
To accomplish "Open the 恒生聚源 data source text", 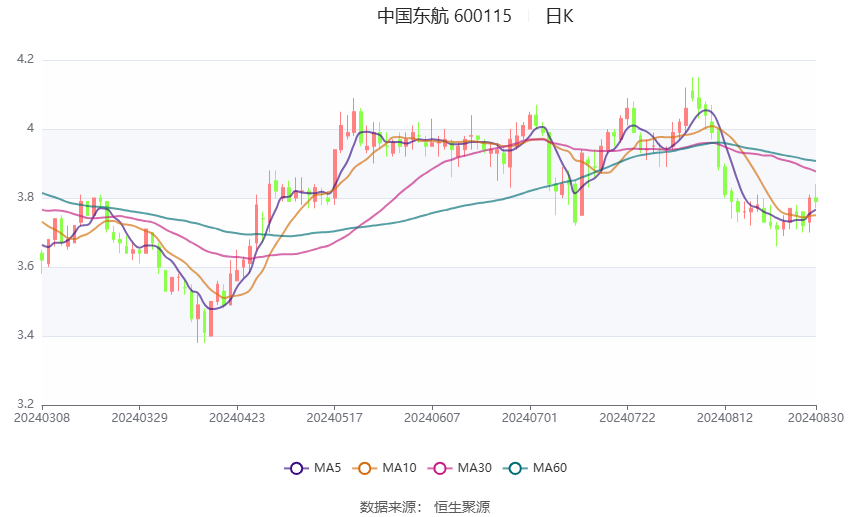I will 462,507.
